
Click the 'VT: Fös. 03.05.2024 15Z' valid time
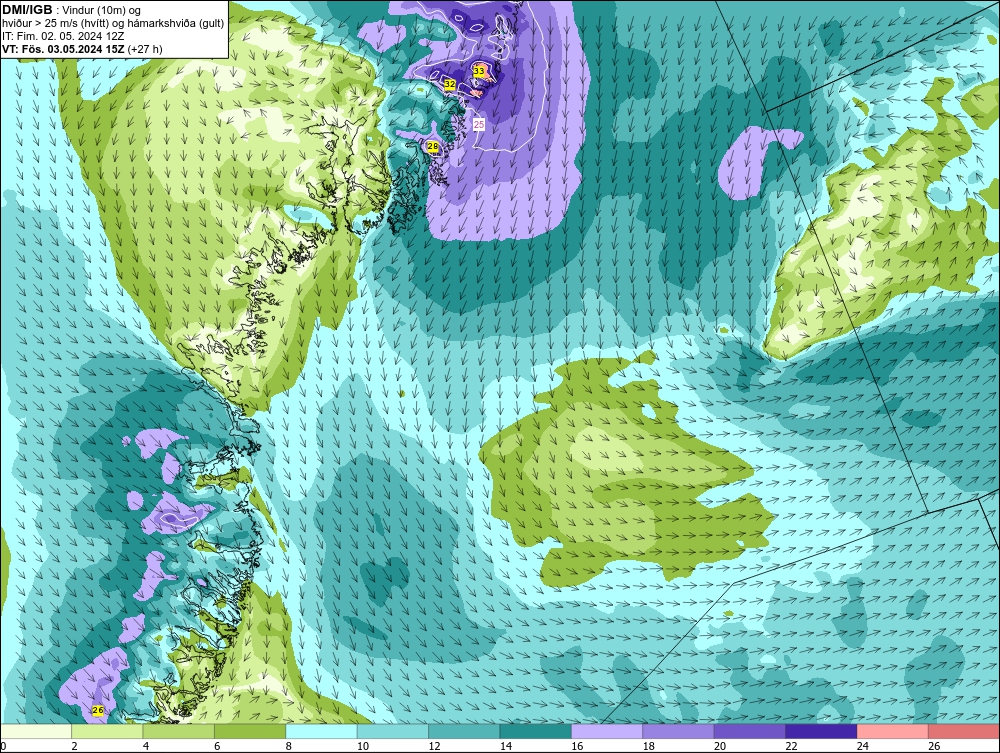coord(63,49)
